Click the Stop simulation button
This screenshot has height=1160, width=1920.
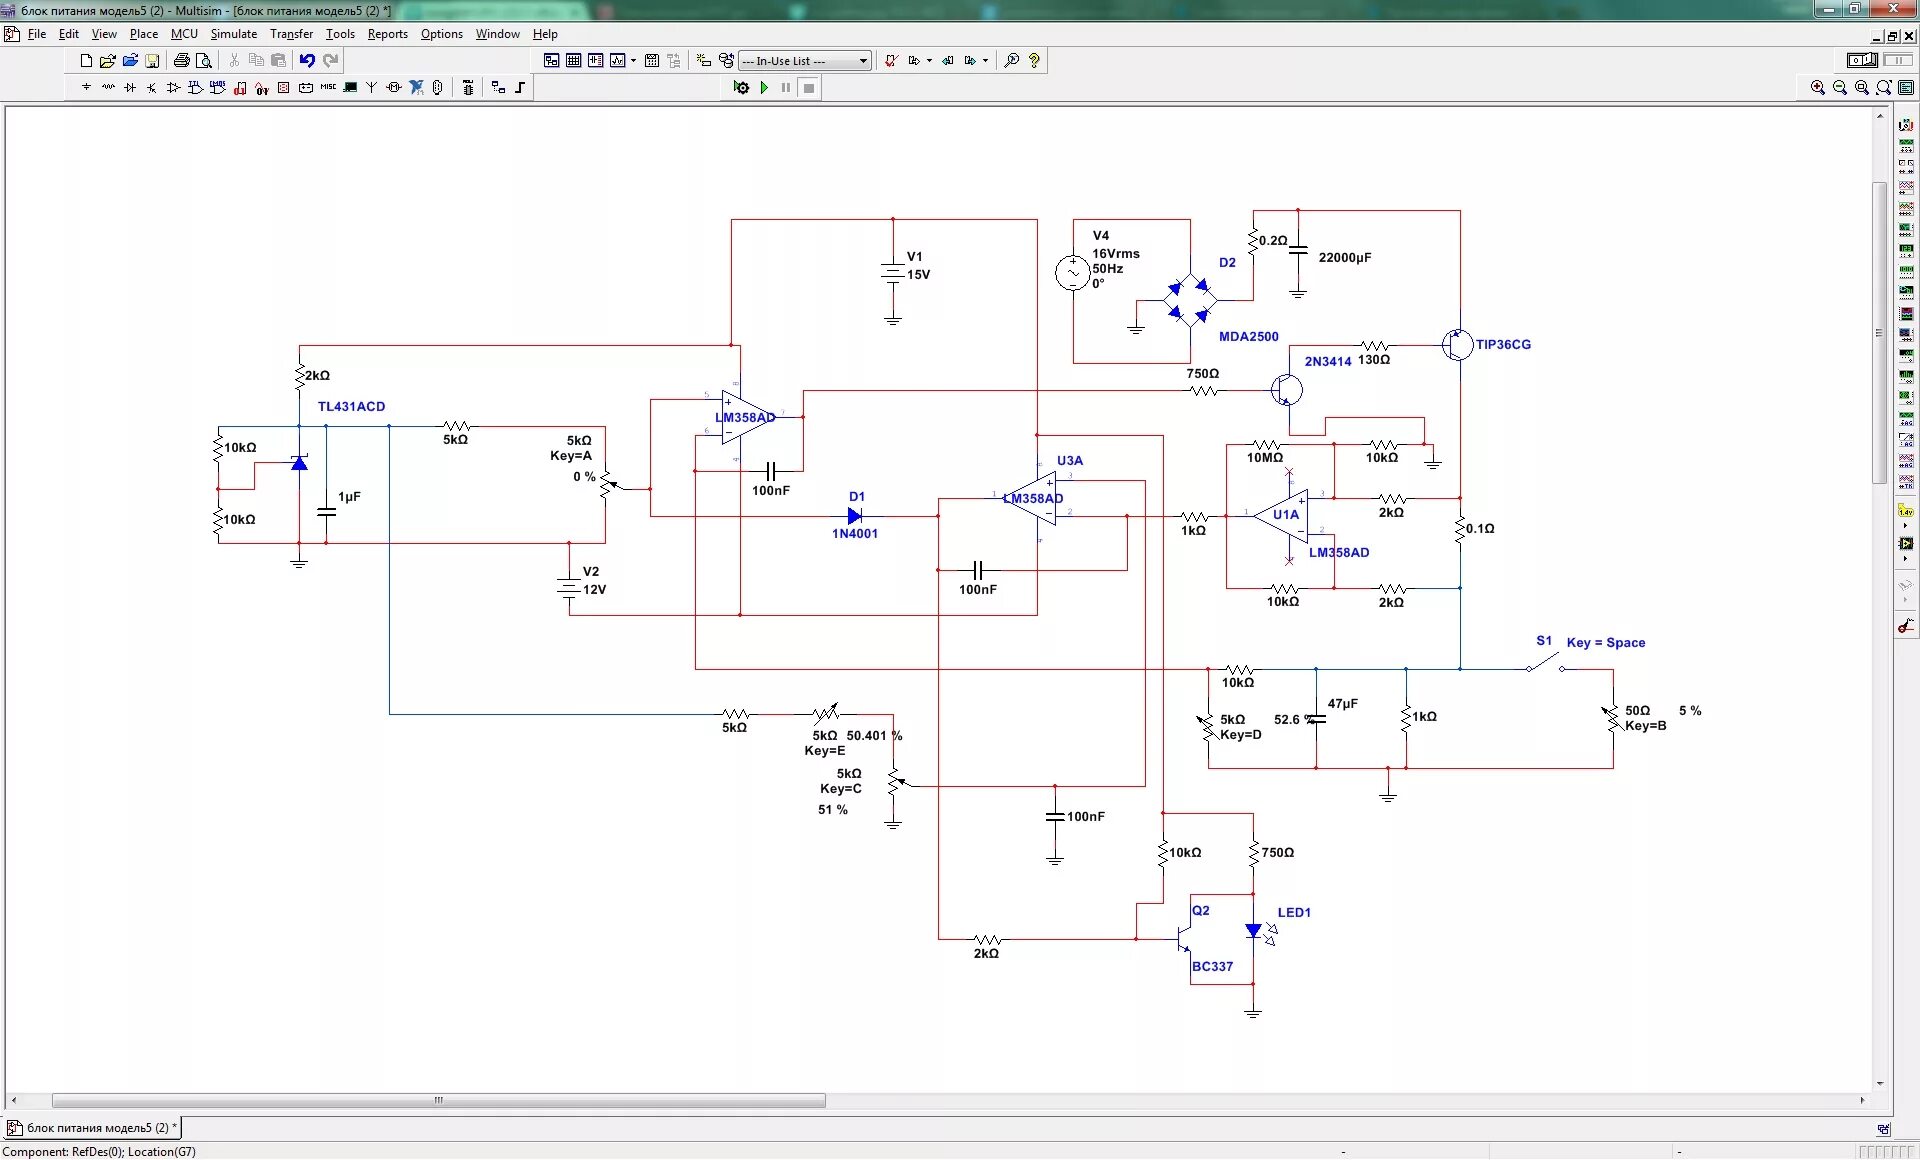809,88
